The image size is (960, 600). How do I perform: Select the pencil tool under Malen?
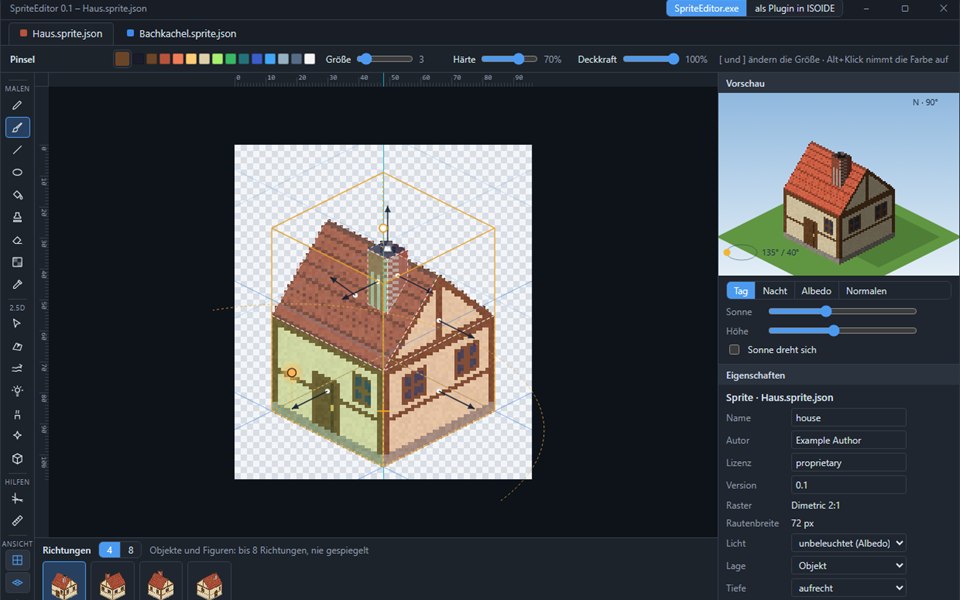[x=17, y=105]
